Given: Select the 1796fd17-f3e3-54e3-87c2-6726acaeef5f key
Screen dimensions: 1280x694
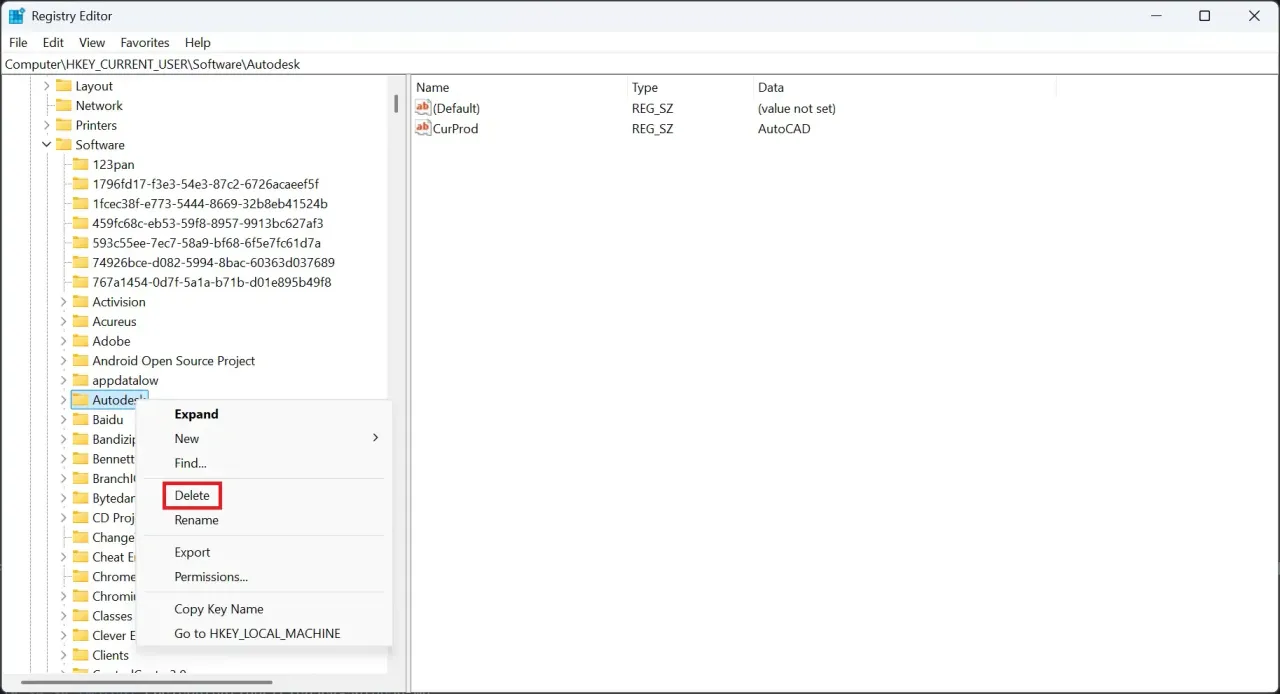Looking at the screenshot, I should tap(205, 184).
